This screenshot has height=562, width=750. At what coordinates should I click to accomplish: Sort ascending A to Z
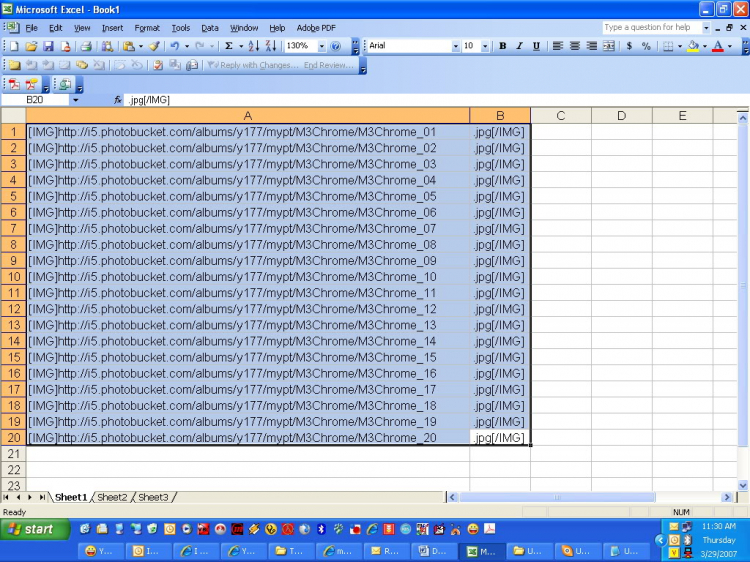tap(254, 46)
